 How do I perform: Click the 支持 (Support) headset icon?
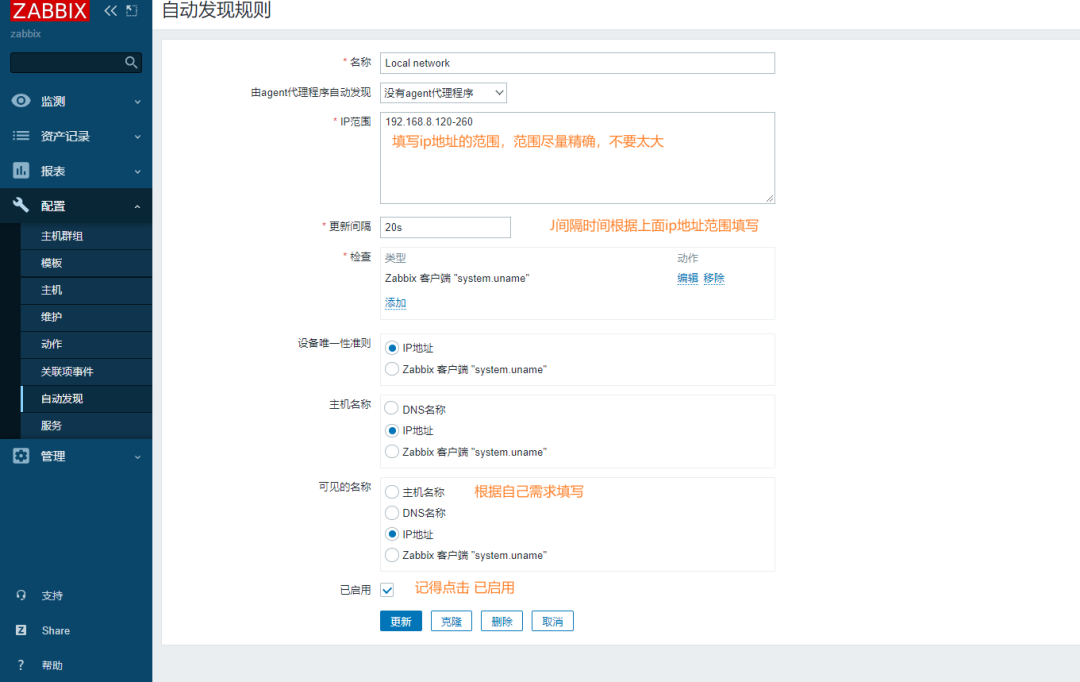(x=22, y=595)
